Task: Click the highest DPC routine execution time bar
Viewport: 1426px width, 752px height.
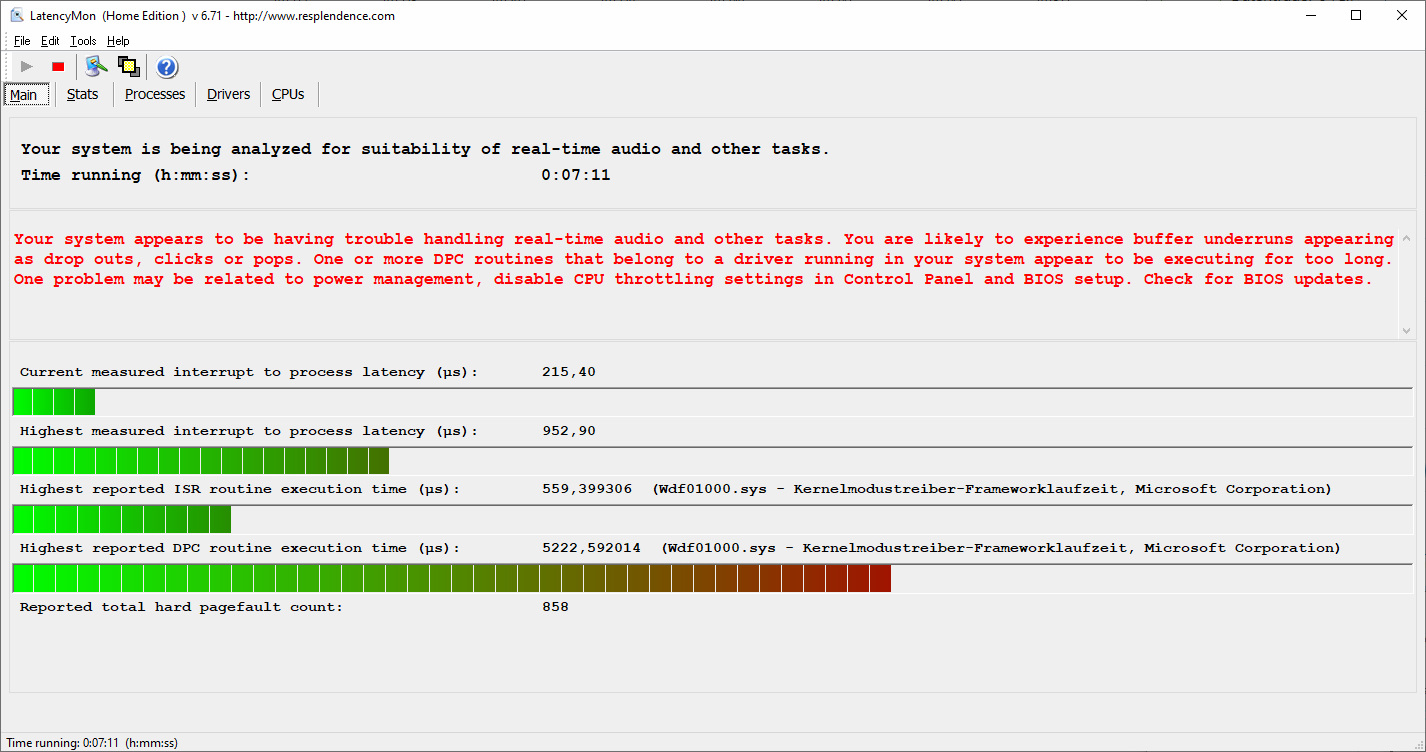Action: click(712, 578)
